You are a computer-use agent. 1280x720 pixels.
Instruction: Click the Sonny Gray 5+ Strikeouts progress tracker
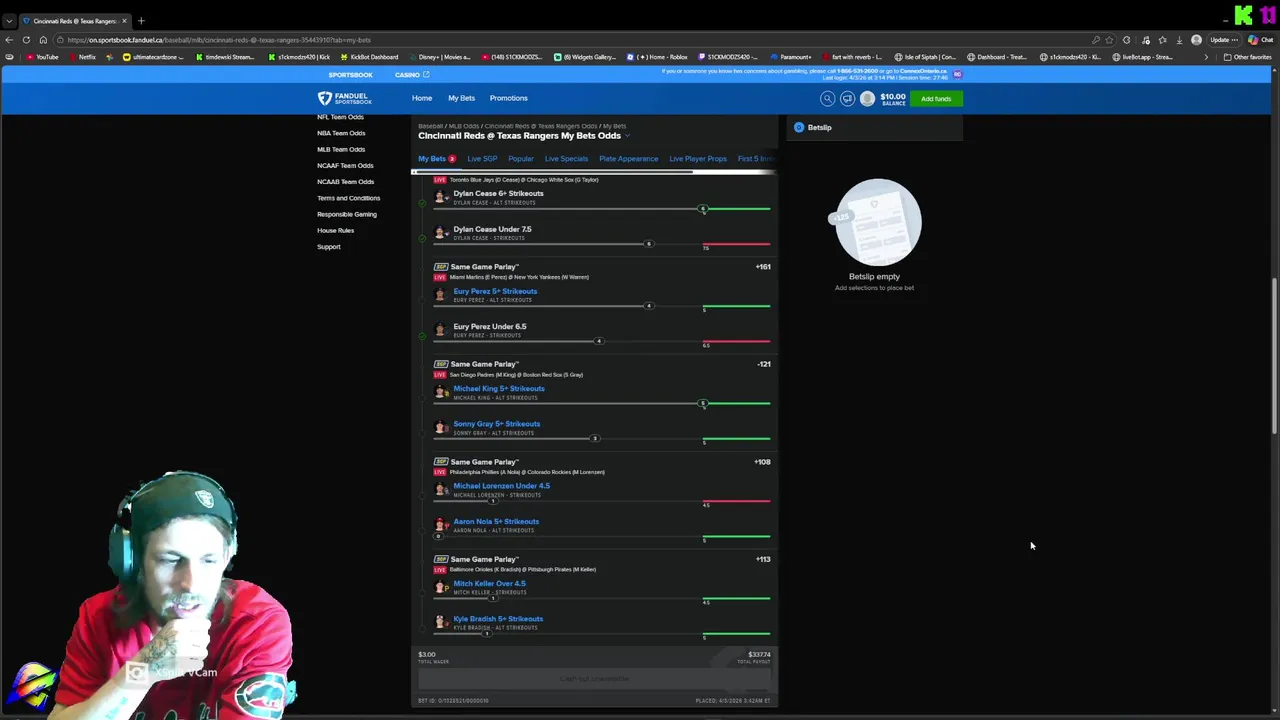[602, 438]
